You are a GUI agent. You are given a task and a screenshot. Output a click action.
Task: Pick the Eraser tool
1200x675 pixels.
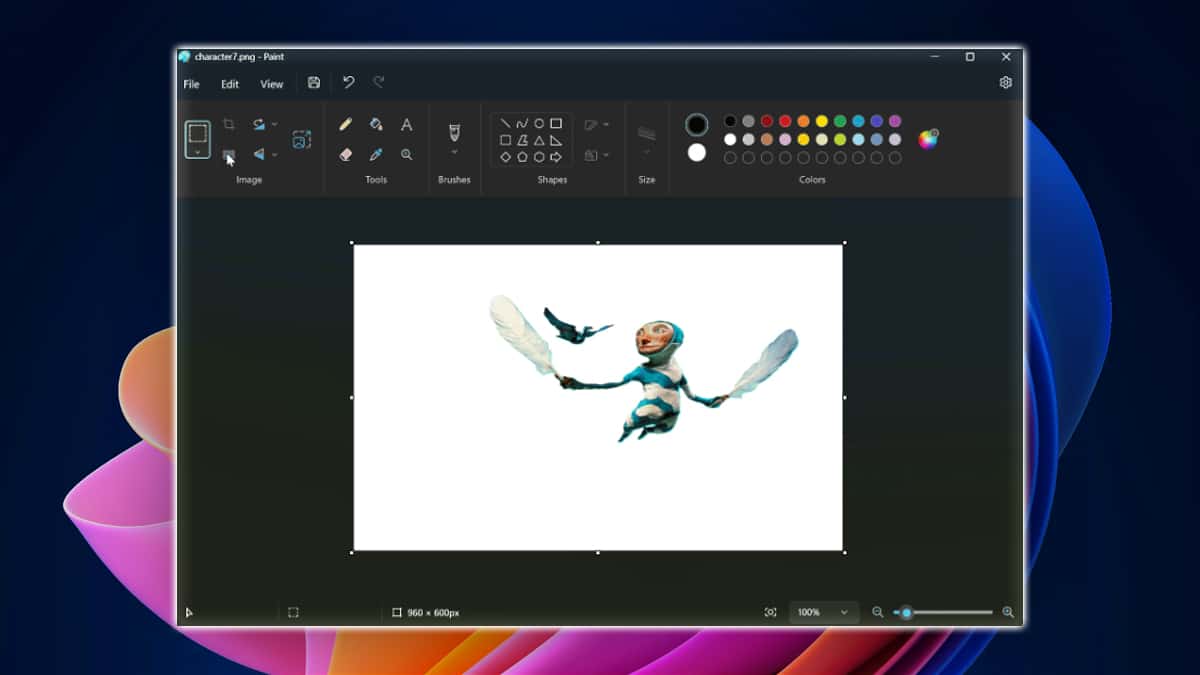(x=346, y=155)
